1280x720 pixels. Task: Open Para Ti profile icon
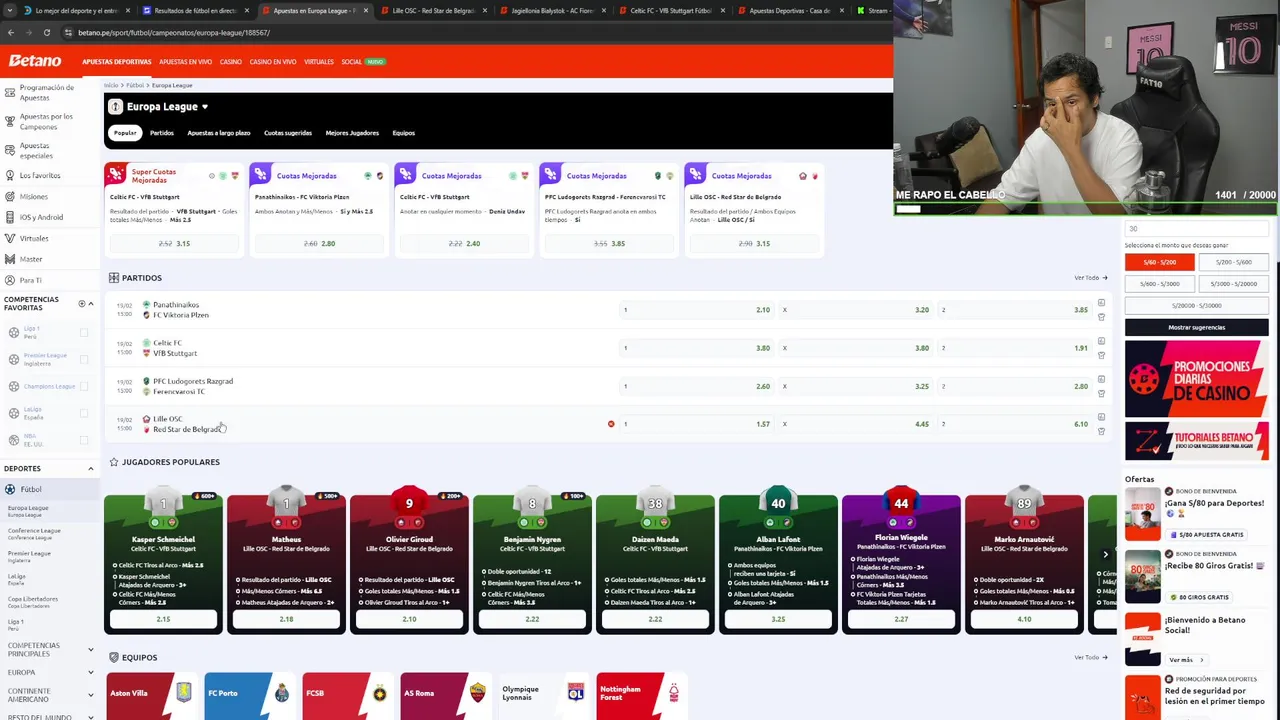pos(10,280)
